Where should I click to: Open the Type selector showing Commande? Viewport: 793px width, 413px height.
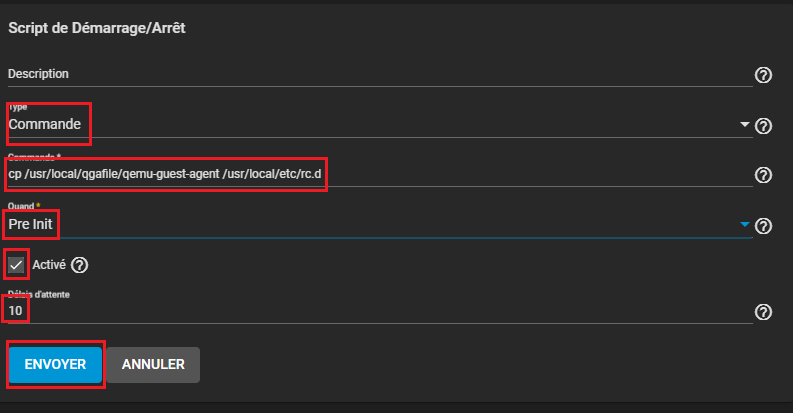pos(370,125)
